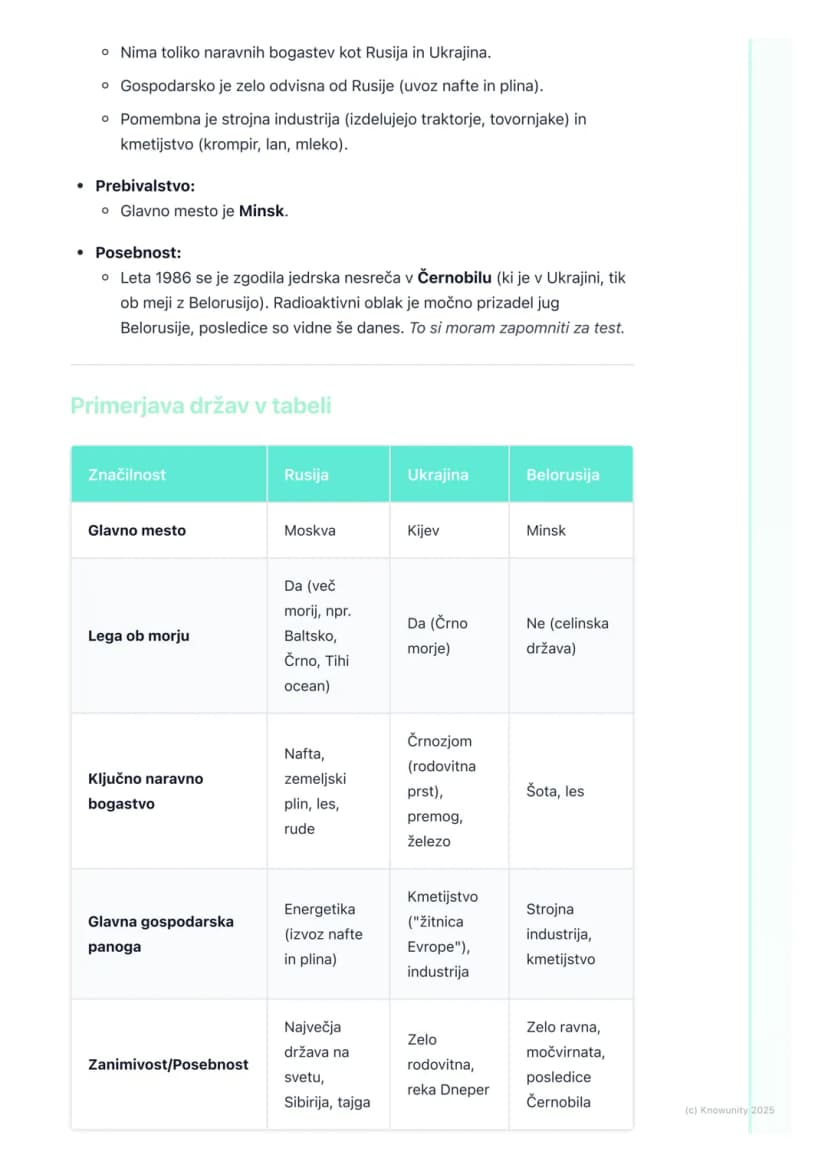Viewport: 828px width, 1171px height.
Task: Click the 'Lega ob morju' row label
Action: coord(139,636)
